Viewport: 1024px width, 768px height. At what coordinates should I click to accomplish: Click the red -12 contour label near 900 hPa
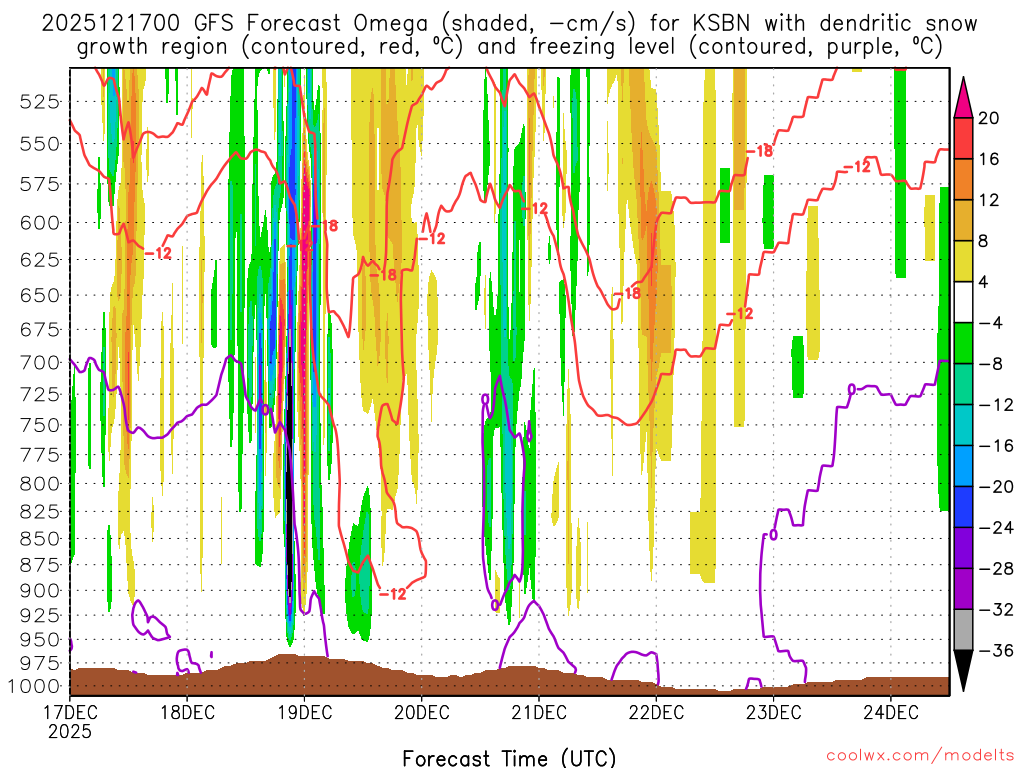[392, 594]
